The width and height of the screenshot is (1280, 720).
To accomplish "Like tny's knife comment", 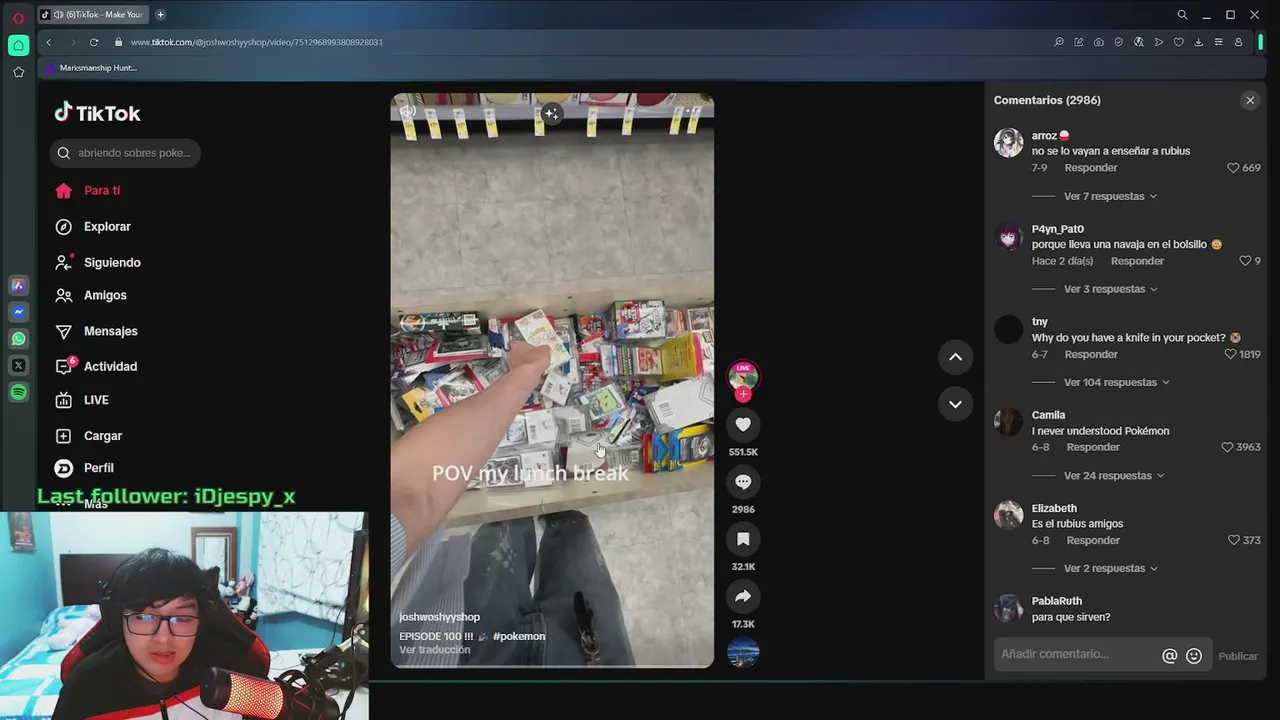I will [x=1231, y=354].
